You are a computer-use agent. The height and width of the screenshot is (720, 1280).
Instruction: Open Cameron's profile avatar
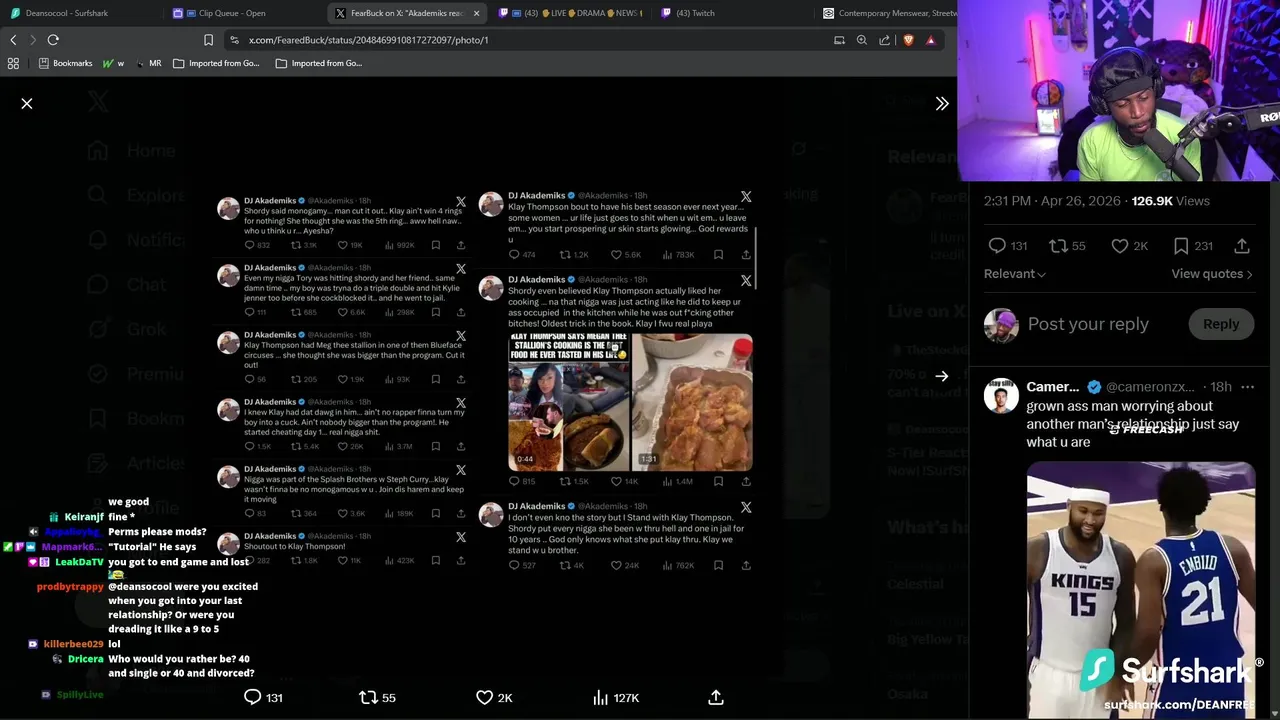(x=1001, y=396)
